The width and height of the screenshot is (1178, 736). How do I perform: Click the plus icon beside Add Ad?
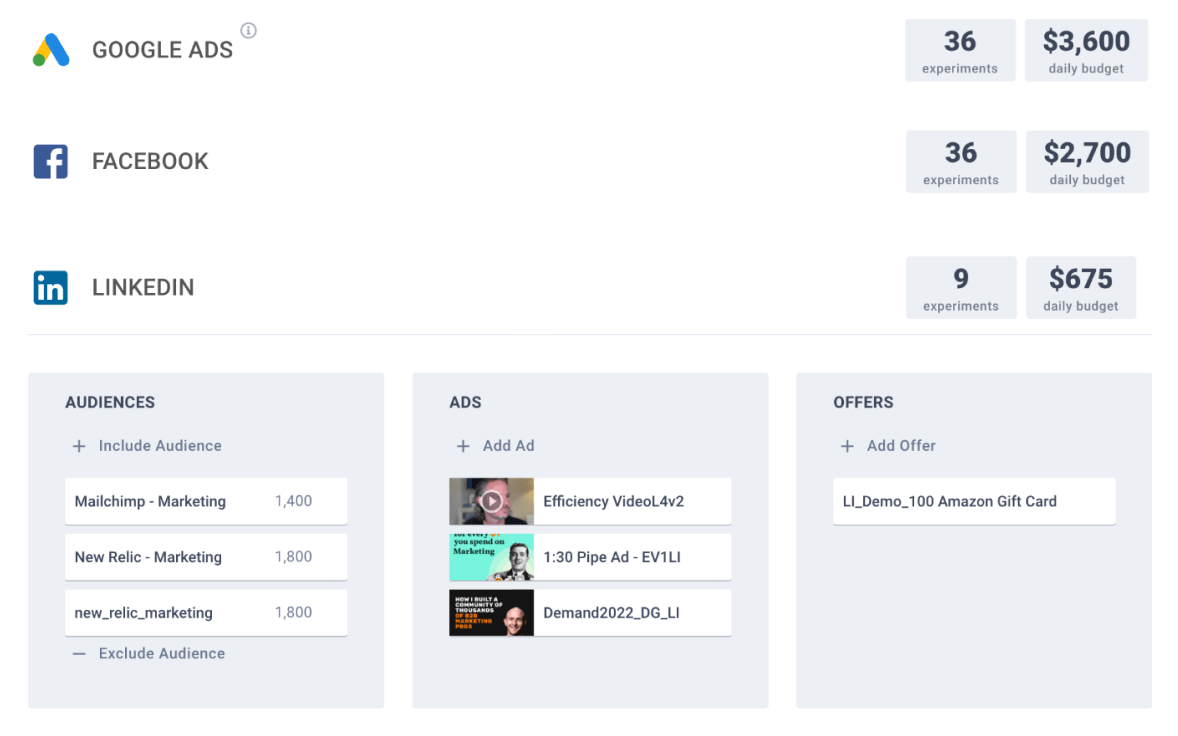[x=463, y=446]
